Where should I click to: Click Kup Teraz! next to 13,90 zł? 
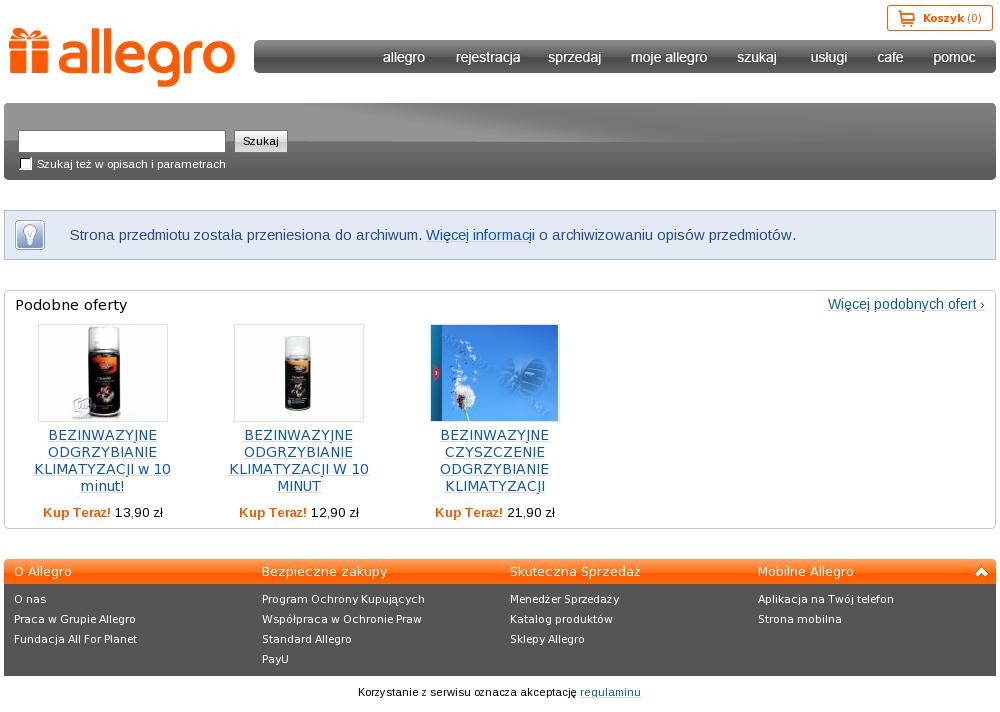77,512
